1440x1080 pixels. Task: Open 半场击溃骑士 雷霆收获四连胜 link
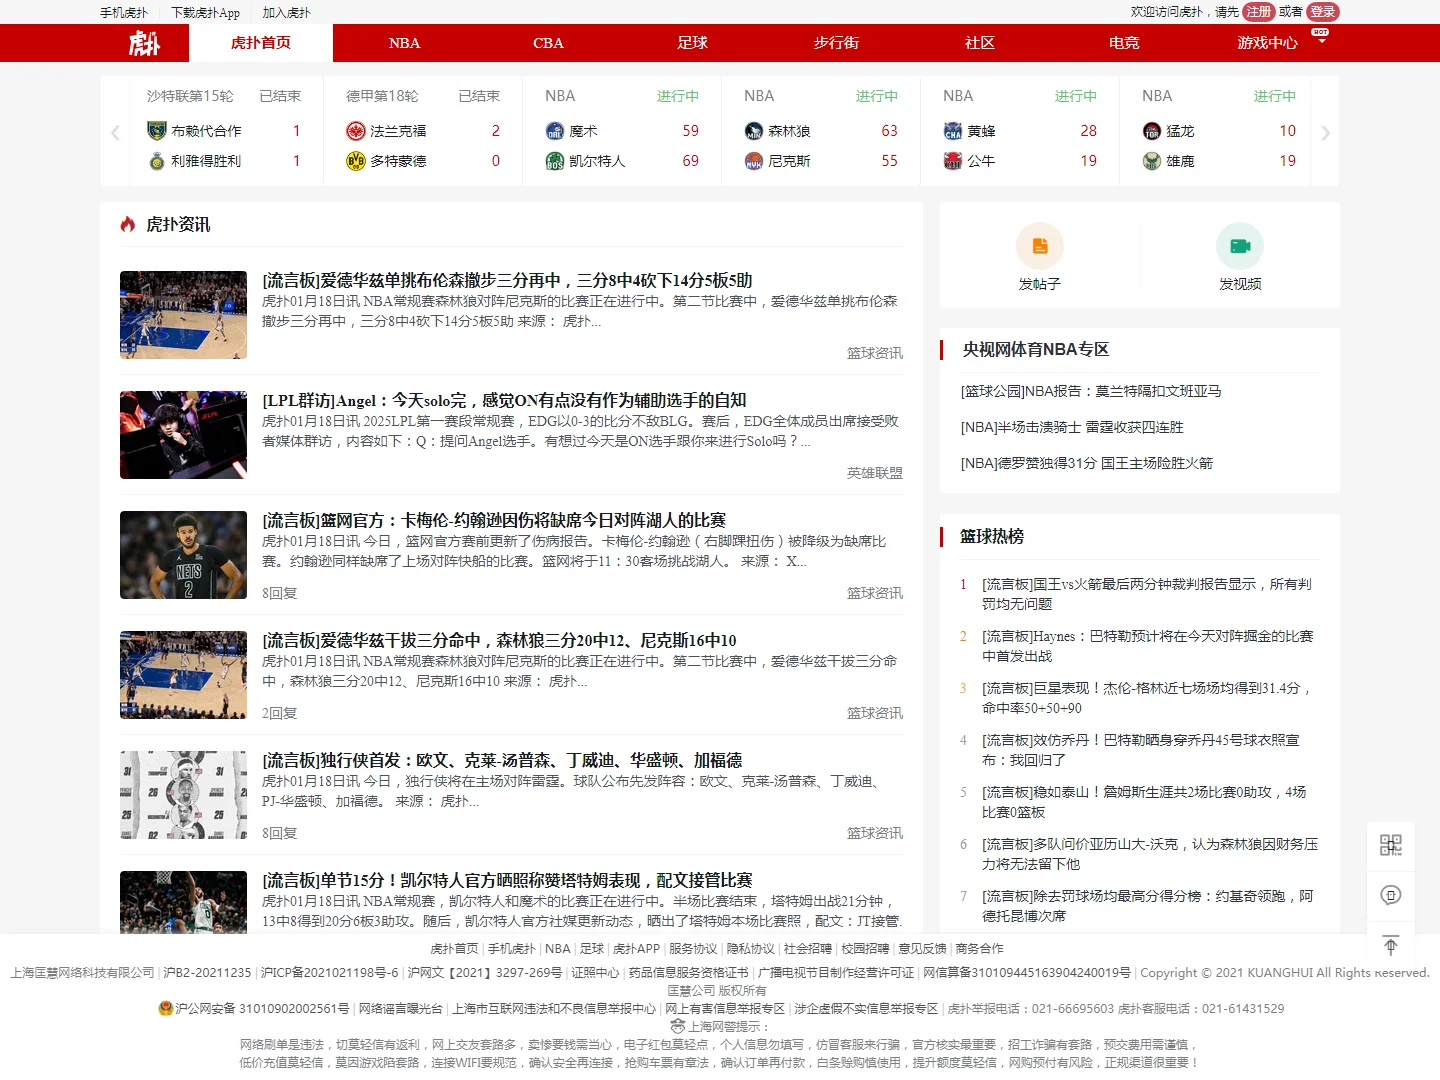[x=1072, y=427]
